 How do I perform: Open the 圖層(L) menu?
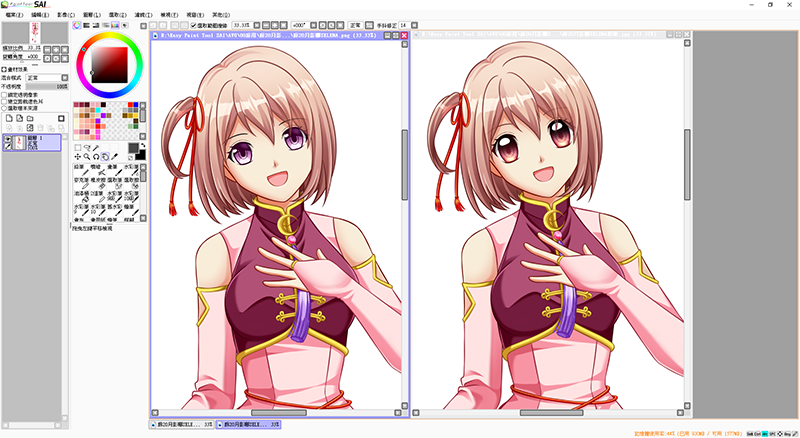coord(92,15)
